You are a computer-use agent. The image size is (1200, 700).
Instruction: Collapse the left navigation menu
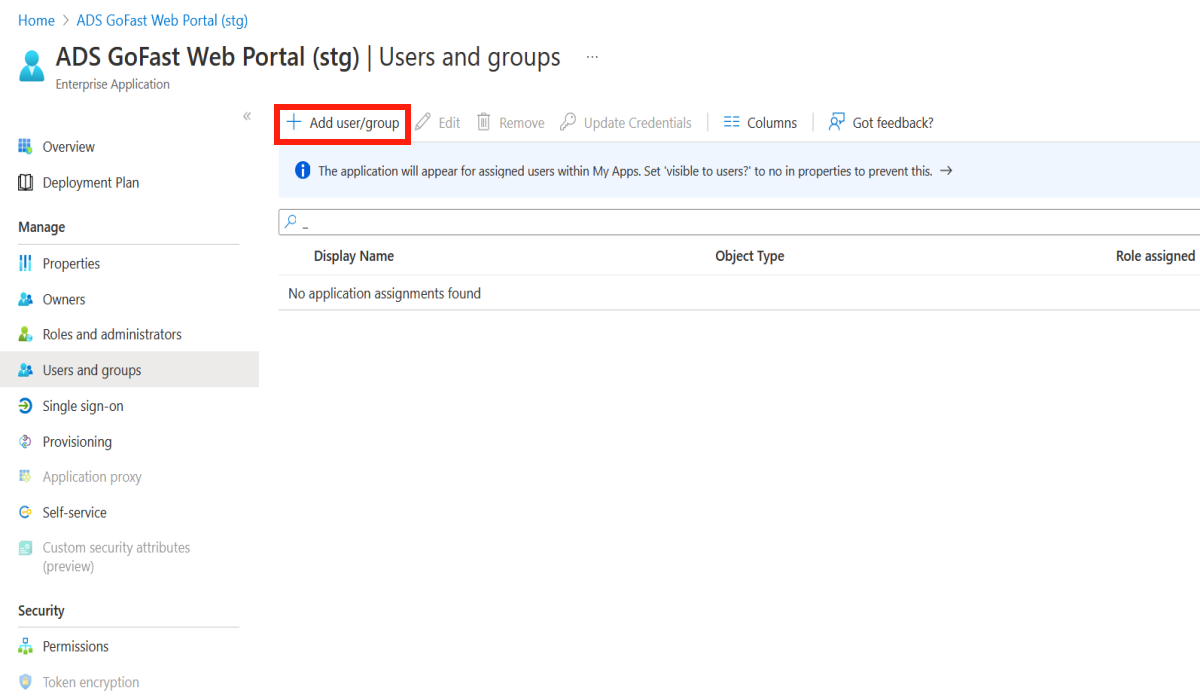(247, 117)
